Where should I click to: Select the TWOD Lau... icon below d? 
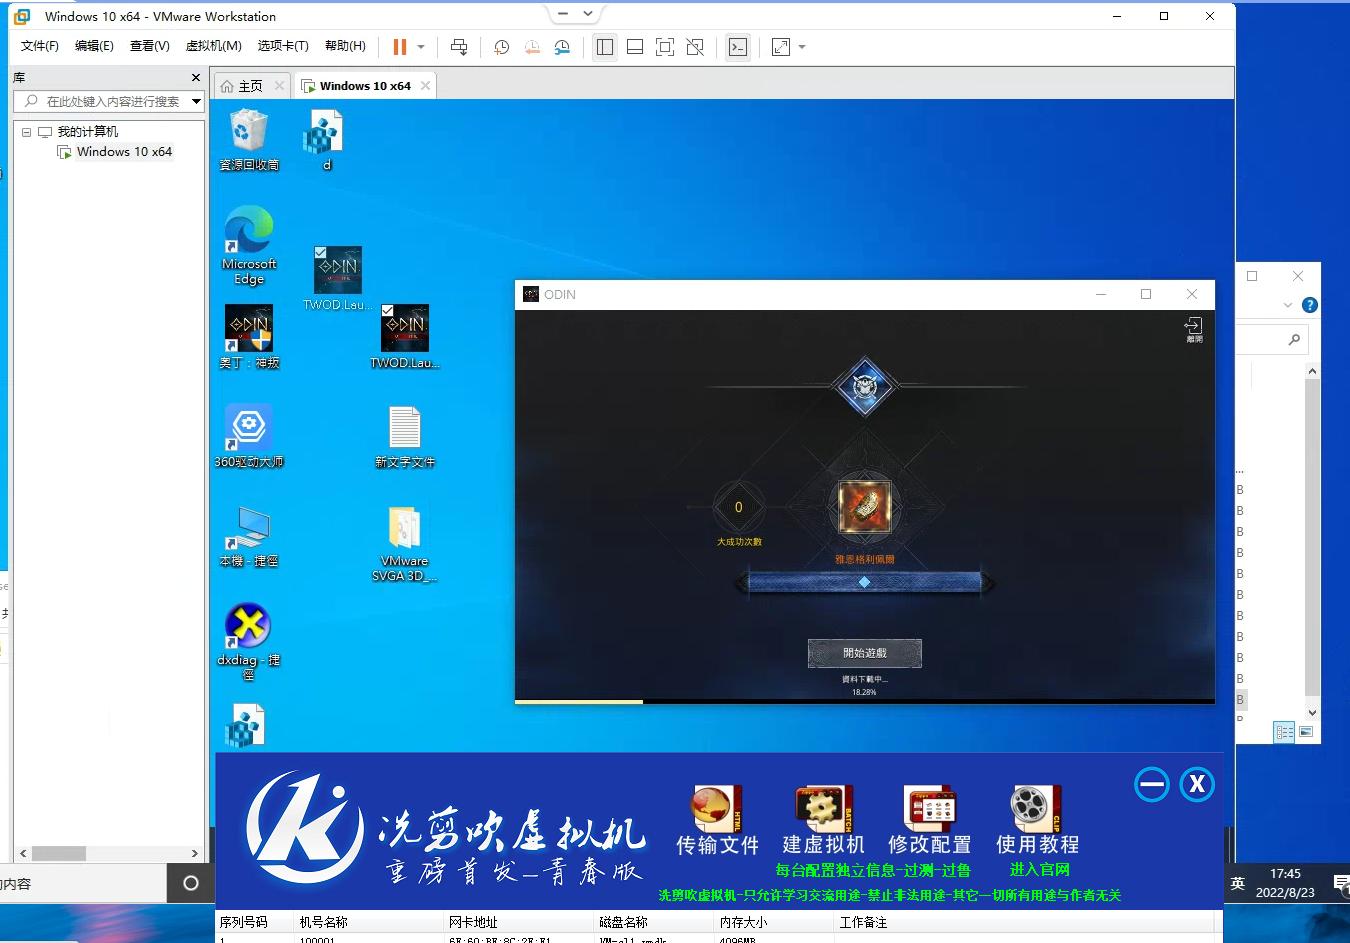point(338,279)
